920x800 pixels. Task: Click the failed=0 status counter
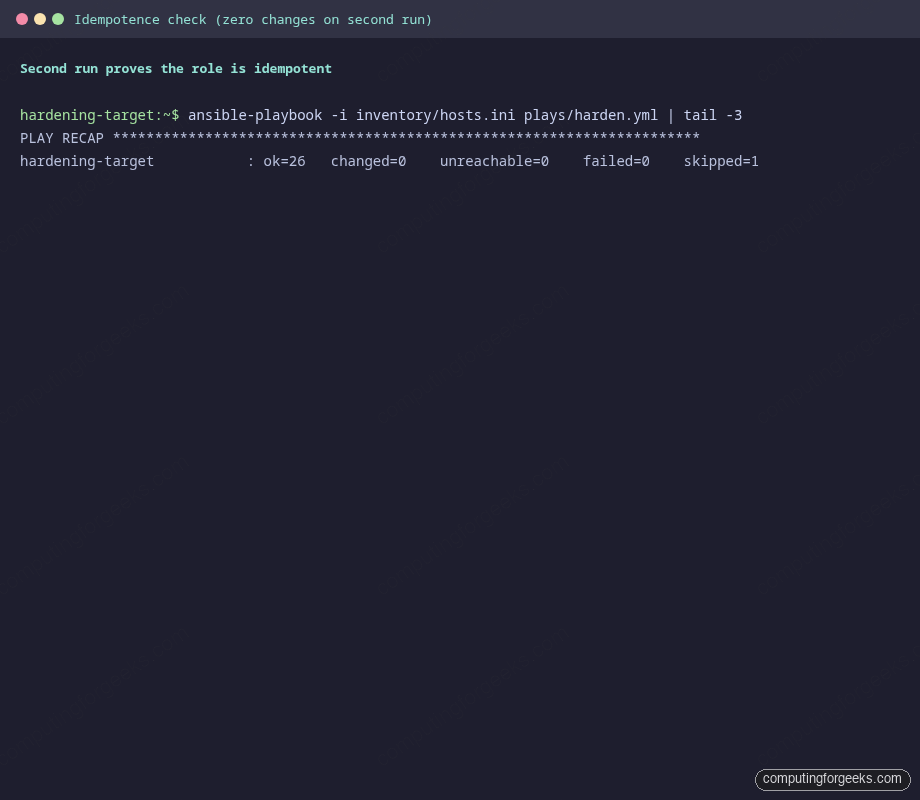tap(616, 161)
